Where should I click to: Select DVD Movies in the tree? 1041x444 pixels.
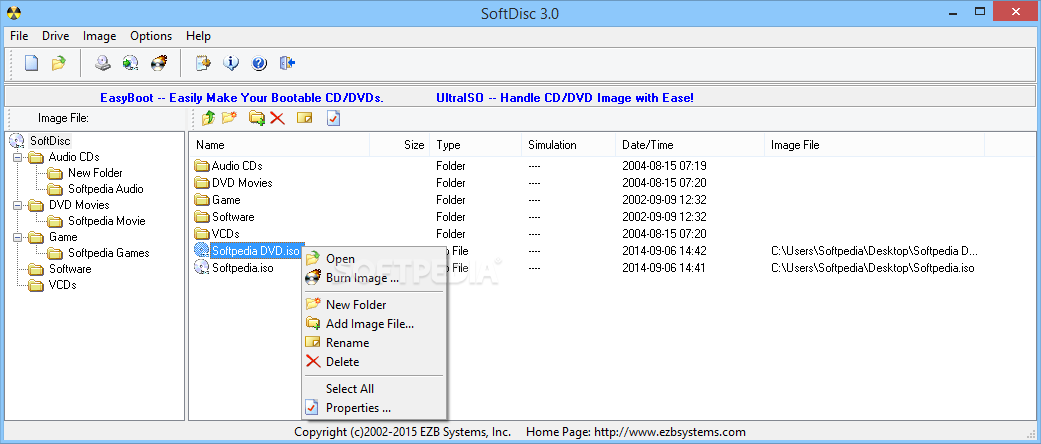(x=79, y=205)
